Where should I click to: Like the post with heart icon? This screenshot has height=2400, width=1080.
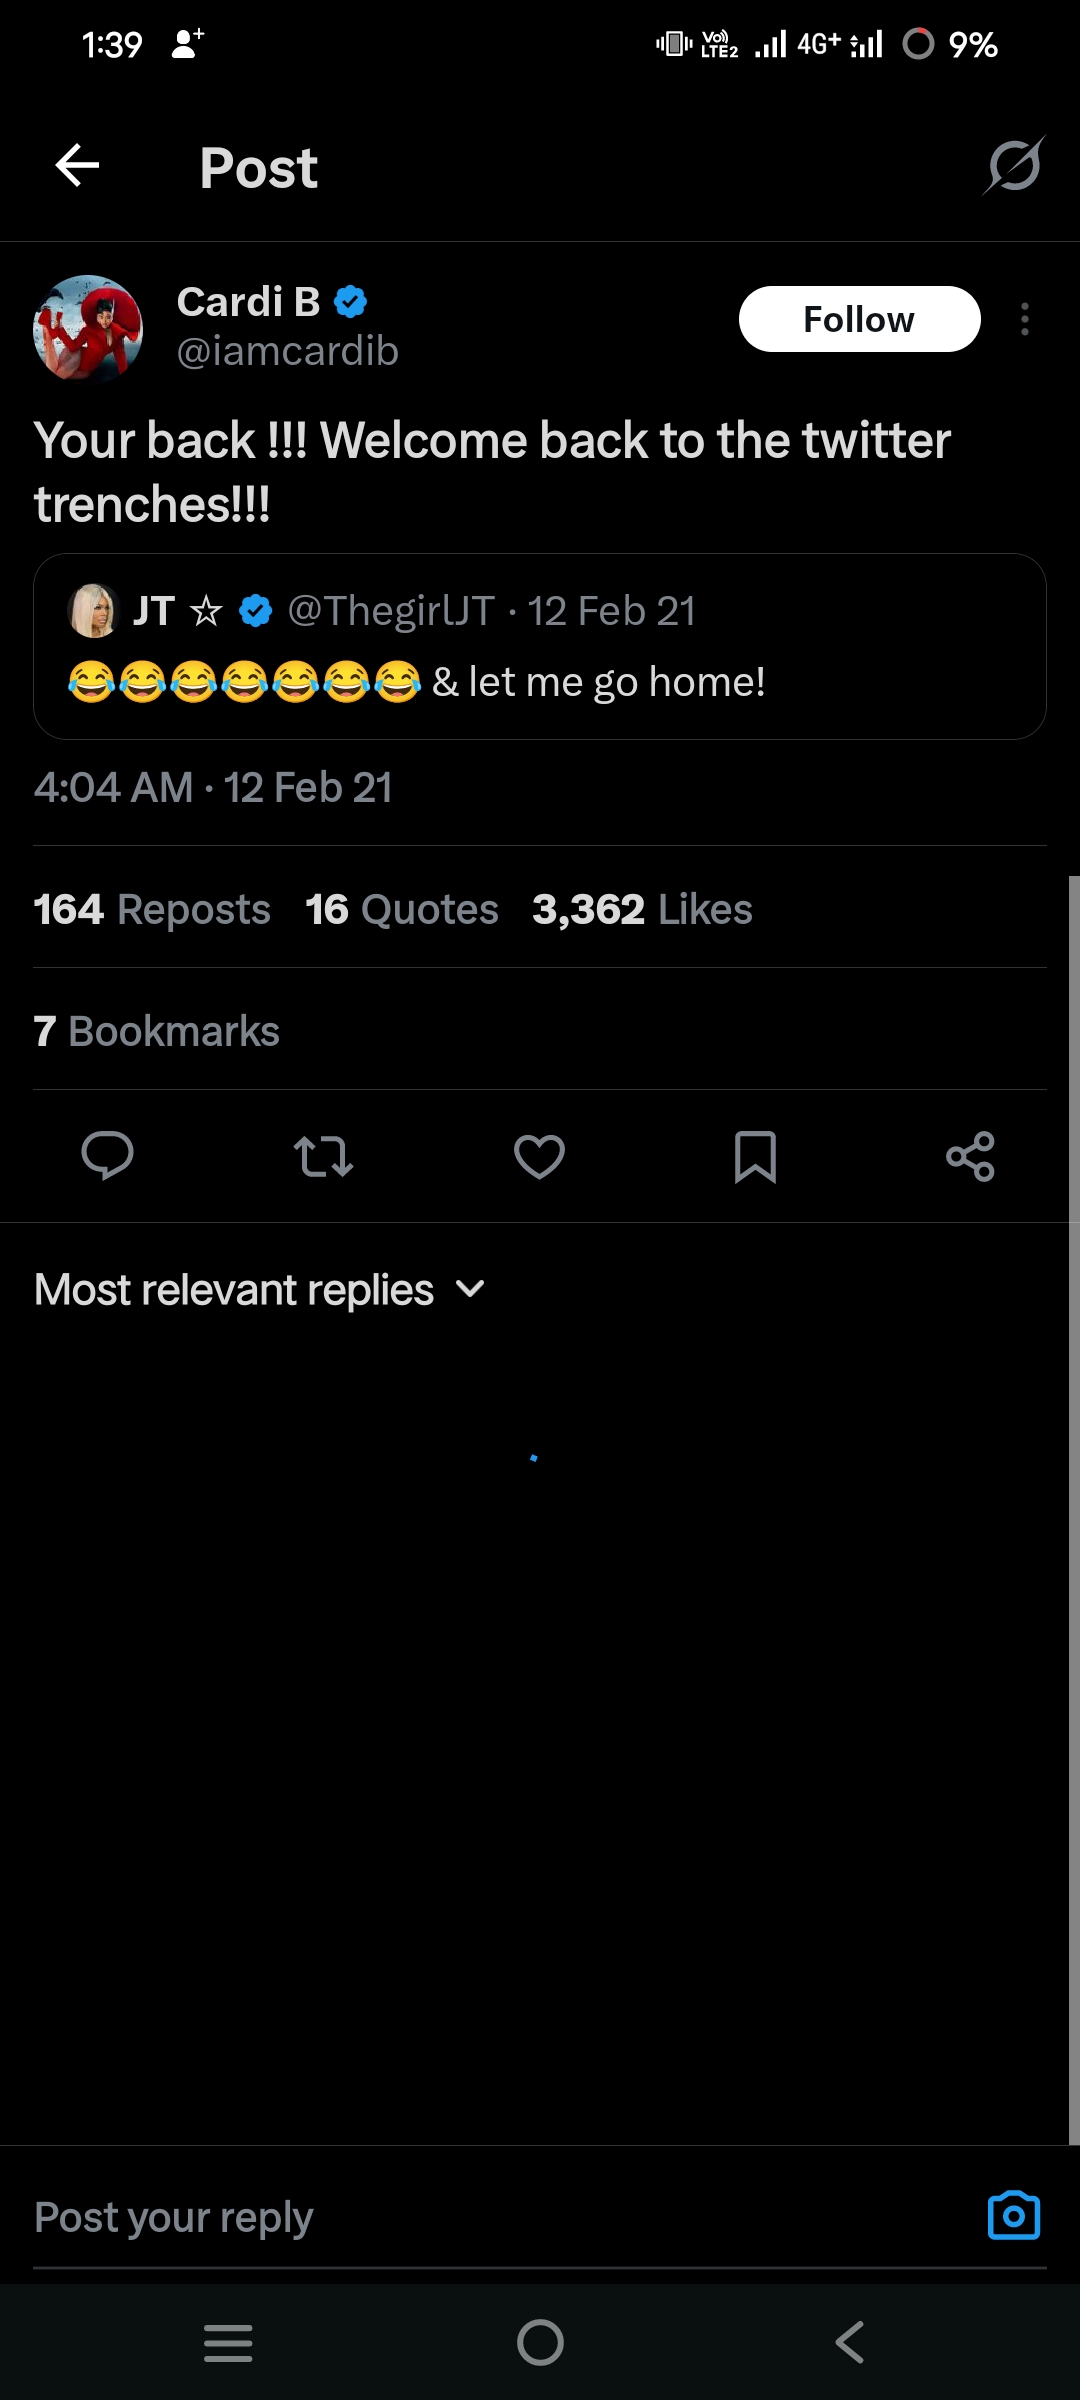coord(539,1156)
